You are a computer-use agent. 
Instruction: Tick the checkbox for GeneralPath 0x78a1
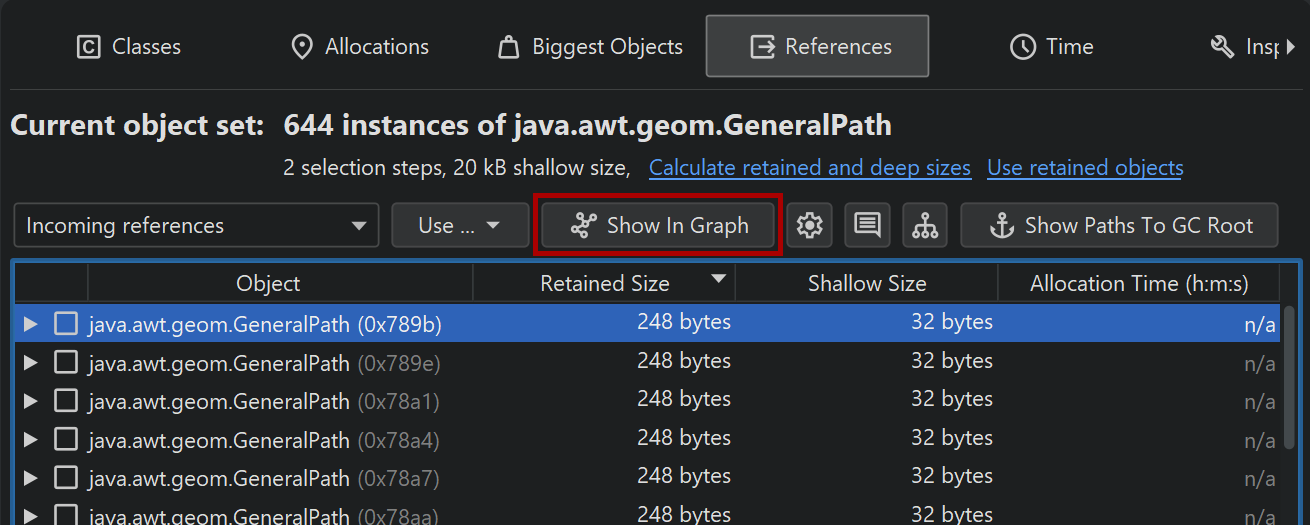(x=66, y=401)
